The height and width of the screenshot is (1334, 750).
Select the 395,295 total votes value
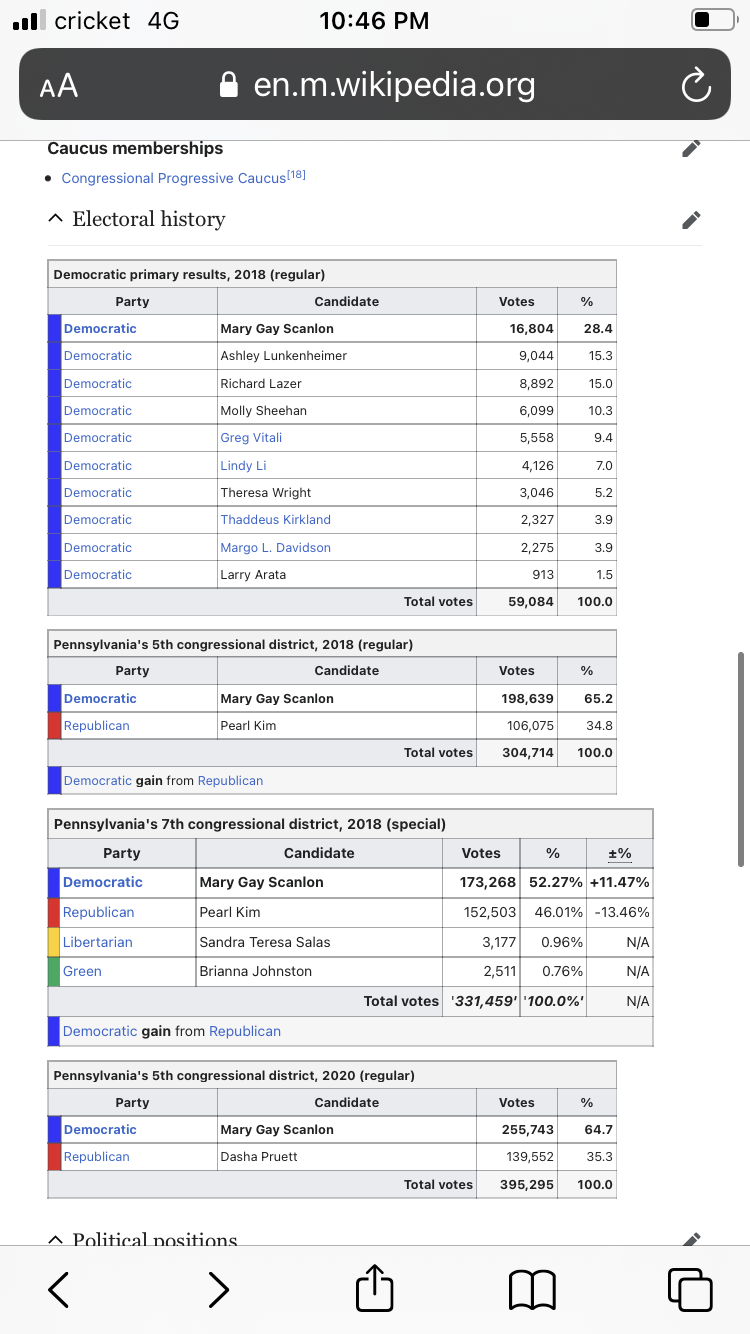coord(527,1185)
